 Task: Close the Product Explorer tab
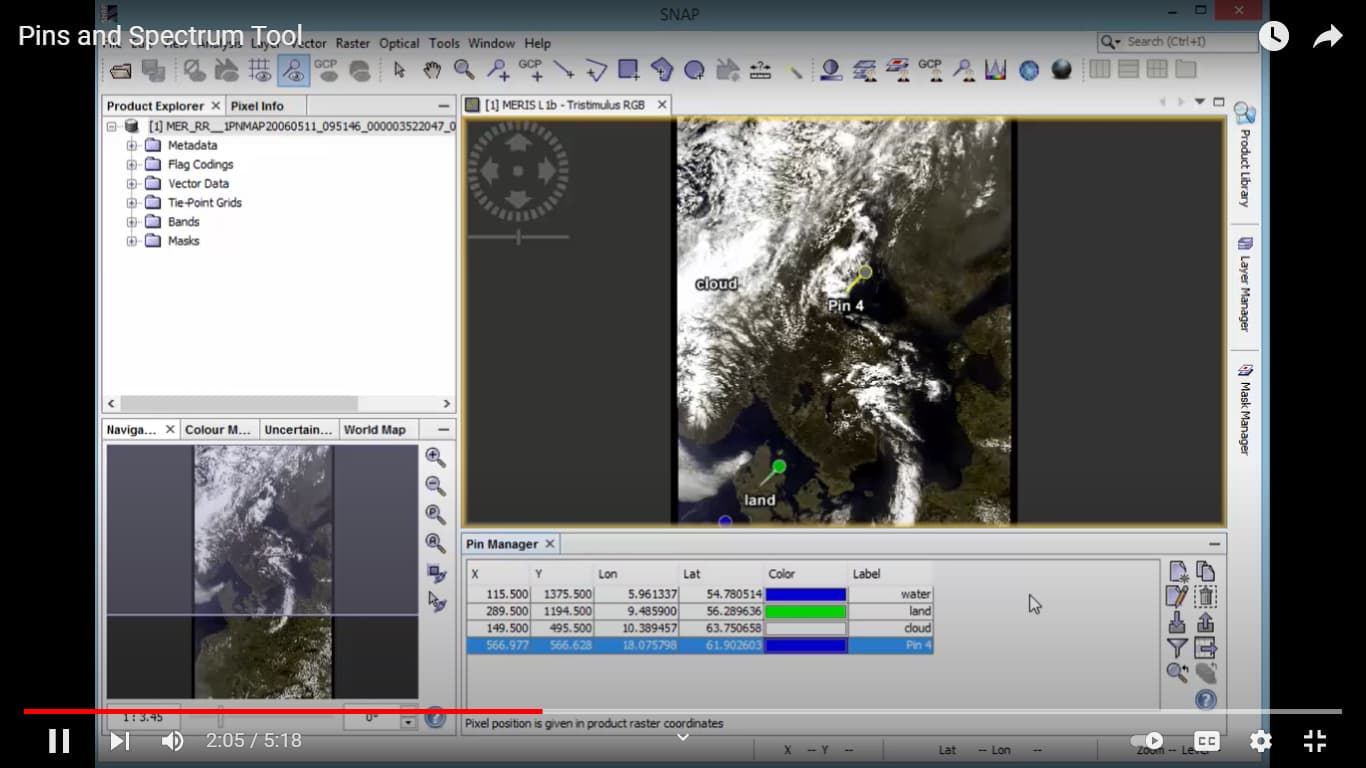tap(216, 106)
